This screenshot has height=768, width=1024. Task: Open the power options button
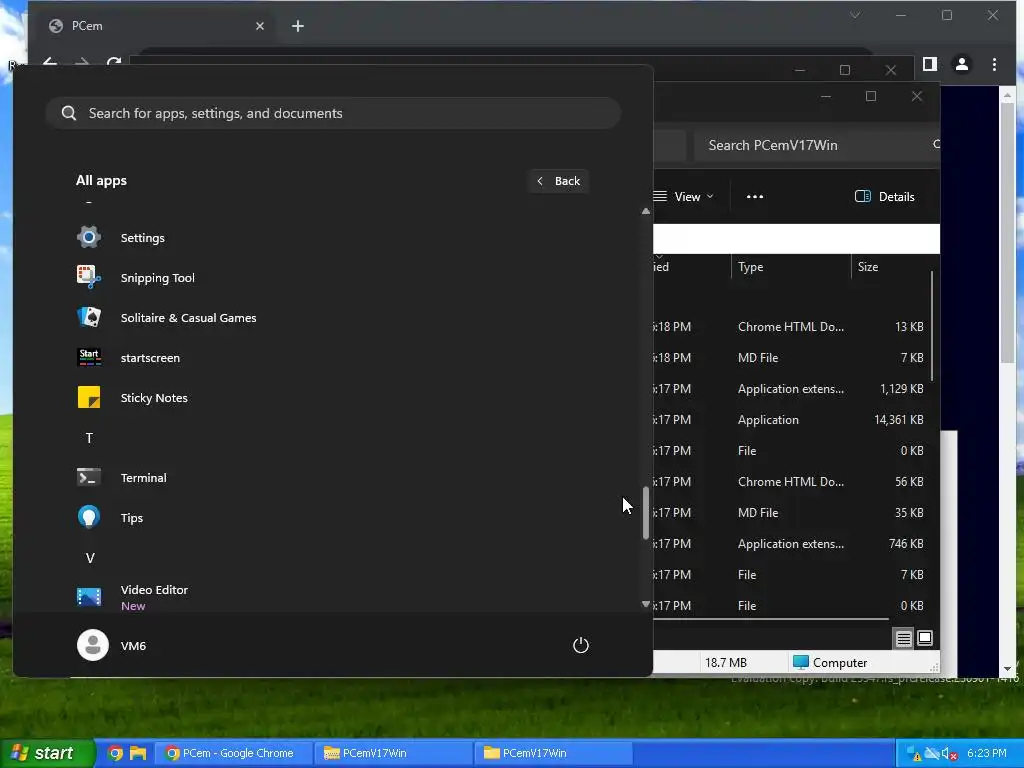[581, 645]
